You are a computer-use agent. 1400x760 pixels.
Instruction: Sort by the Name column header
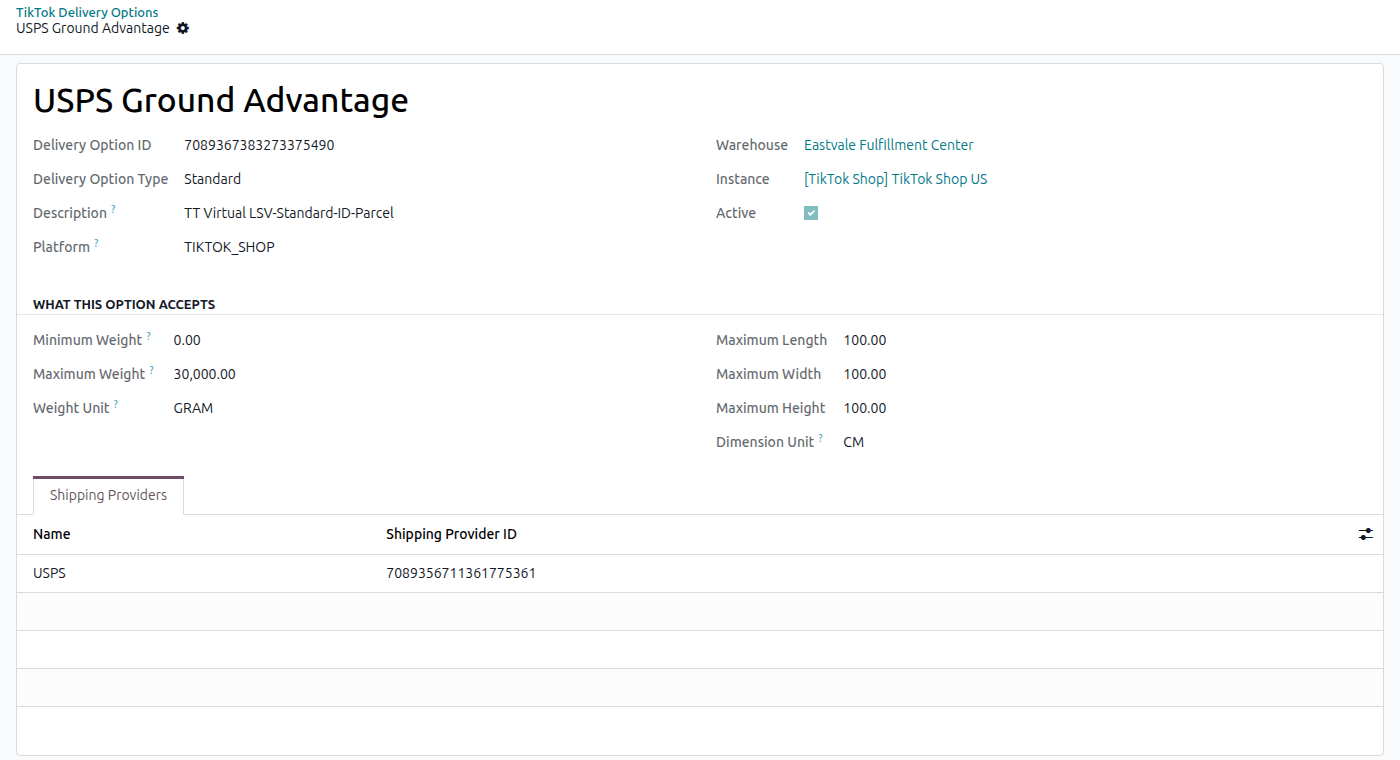(x=52, y=534)
